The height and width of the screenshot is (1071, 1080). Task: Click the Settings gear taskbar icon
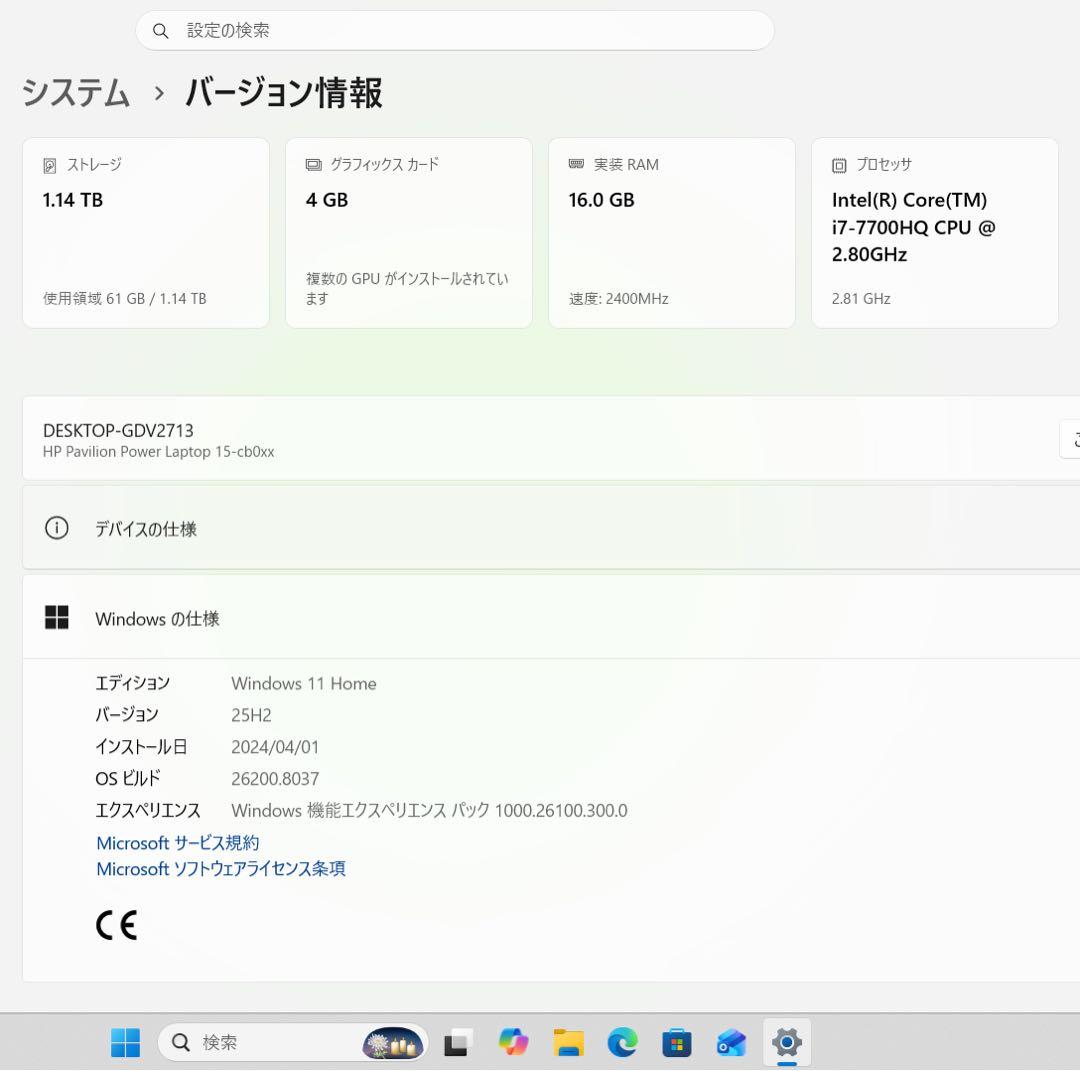pos(787,1043)
